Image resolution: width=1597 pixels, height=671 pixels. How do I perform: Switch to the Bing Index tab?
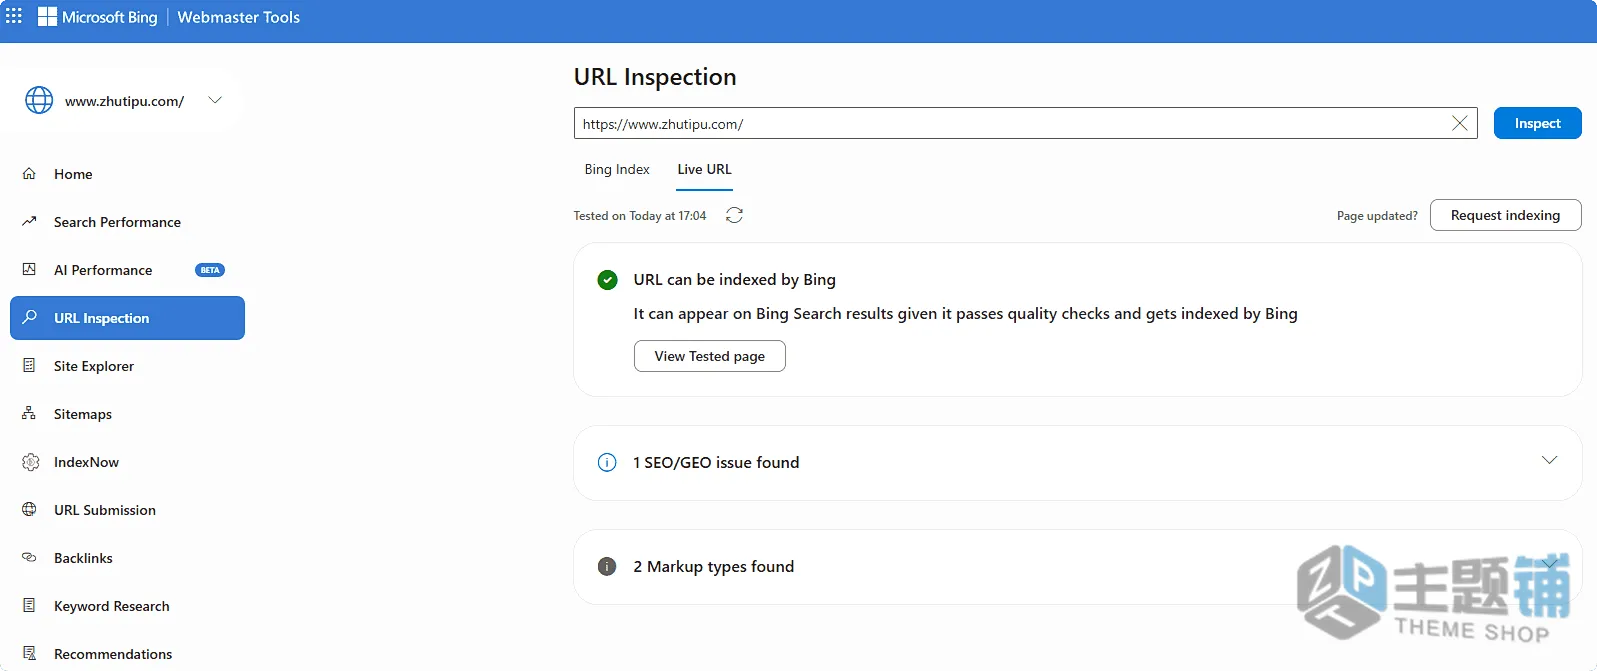pos(617,169)
